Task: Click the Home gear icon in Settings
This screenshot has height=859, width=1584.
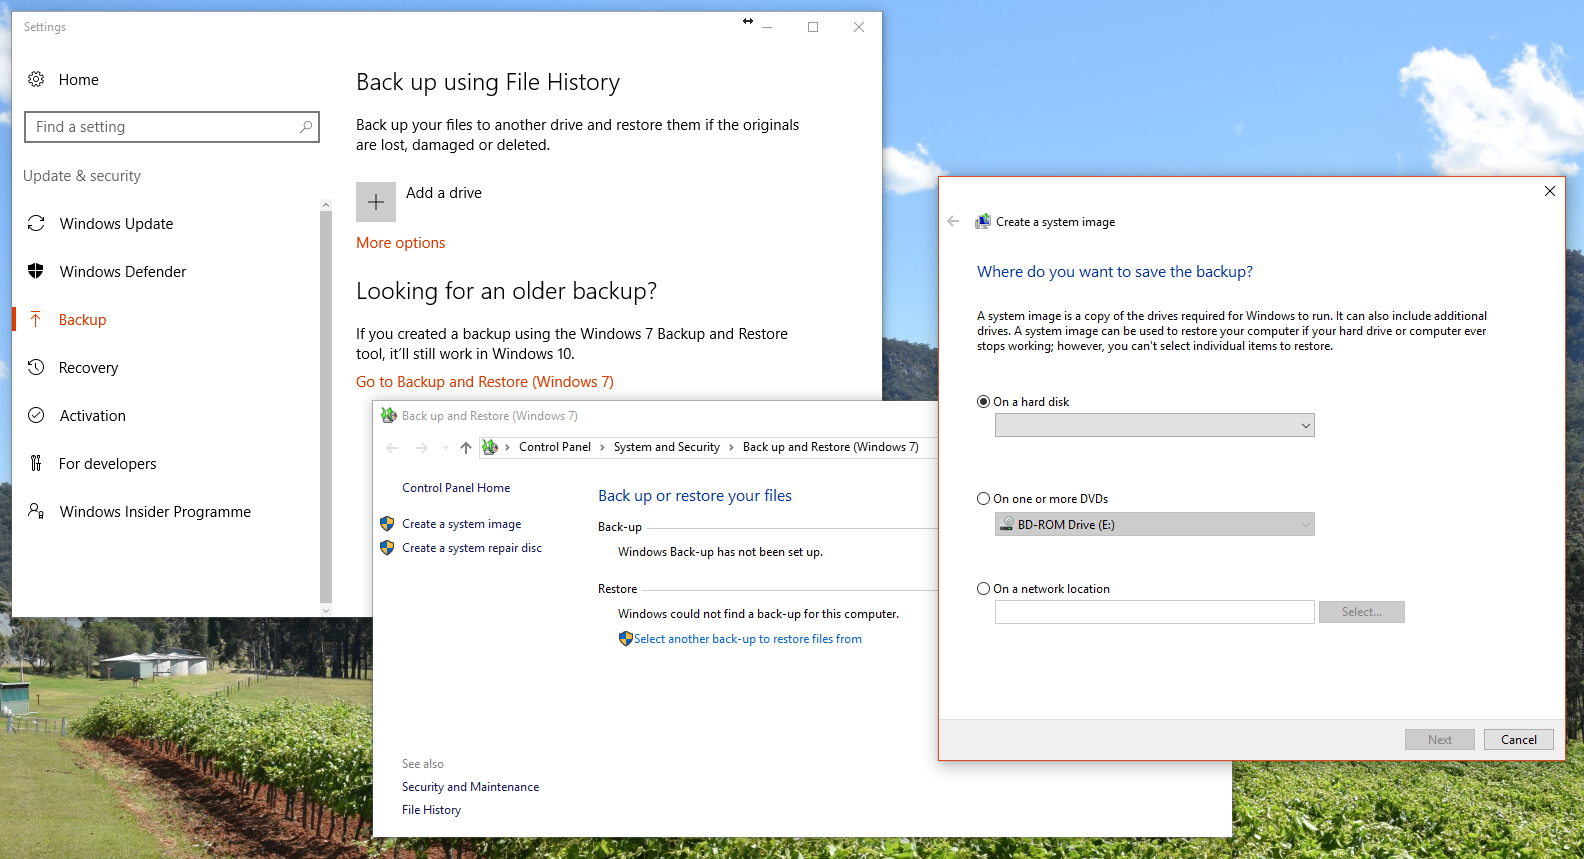Action: point(36,79)
